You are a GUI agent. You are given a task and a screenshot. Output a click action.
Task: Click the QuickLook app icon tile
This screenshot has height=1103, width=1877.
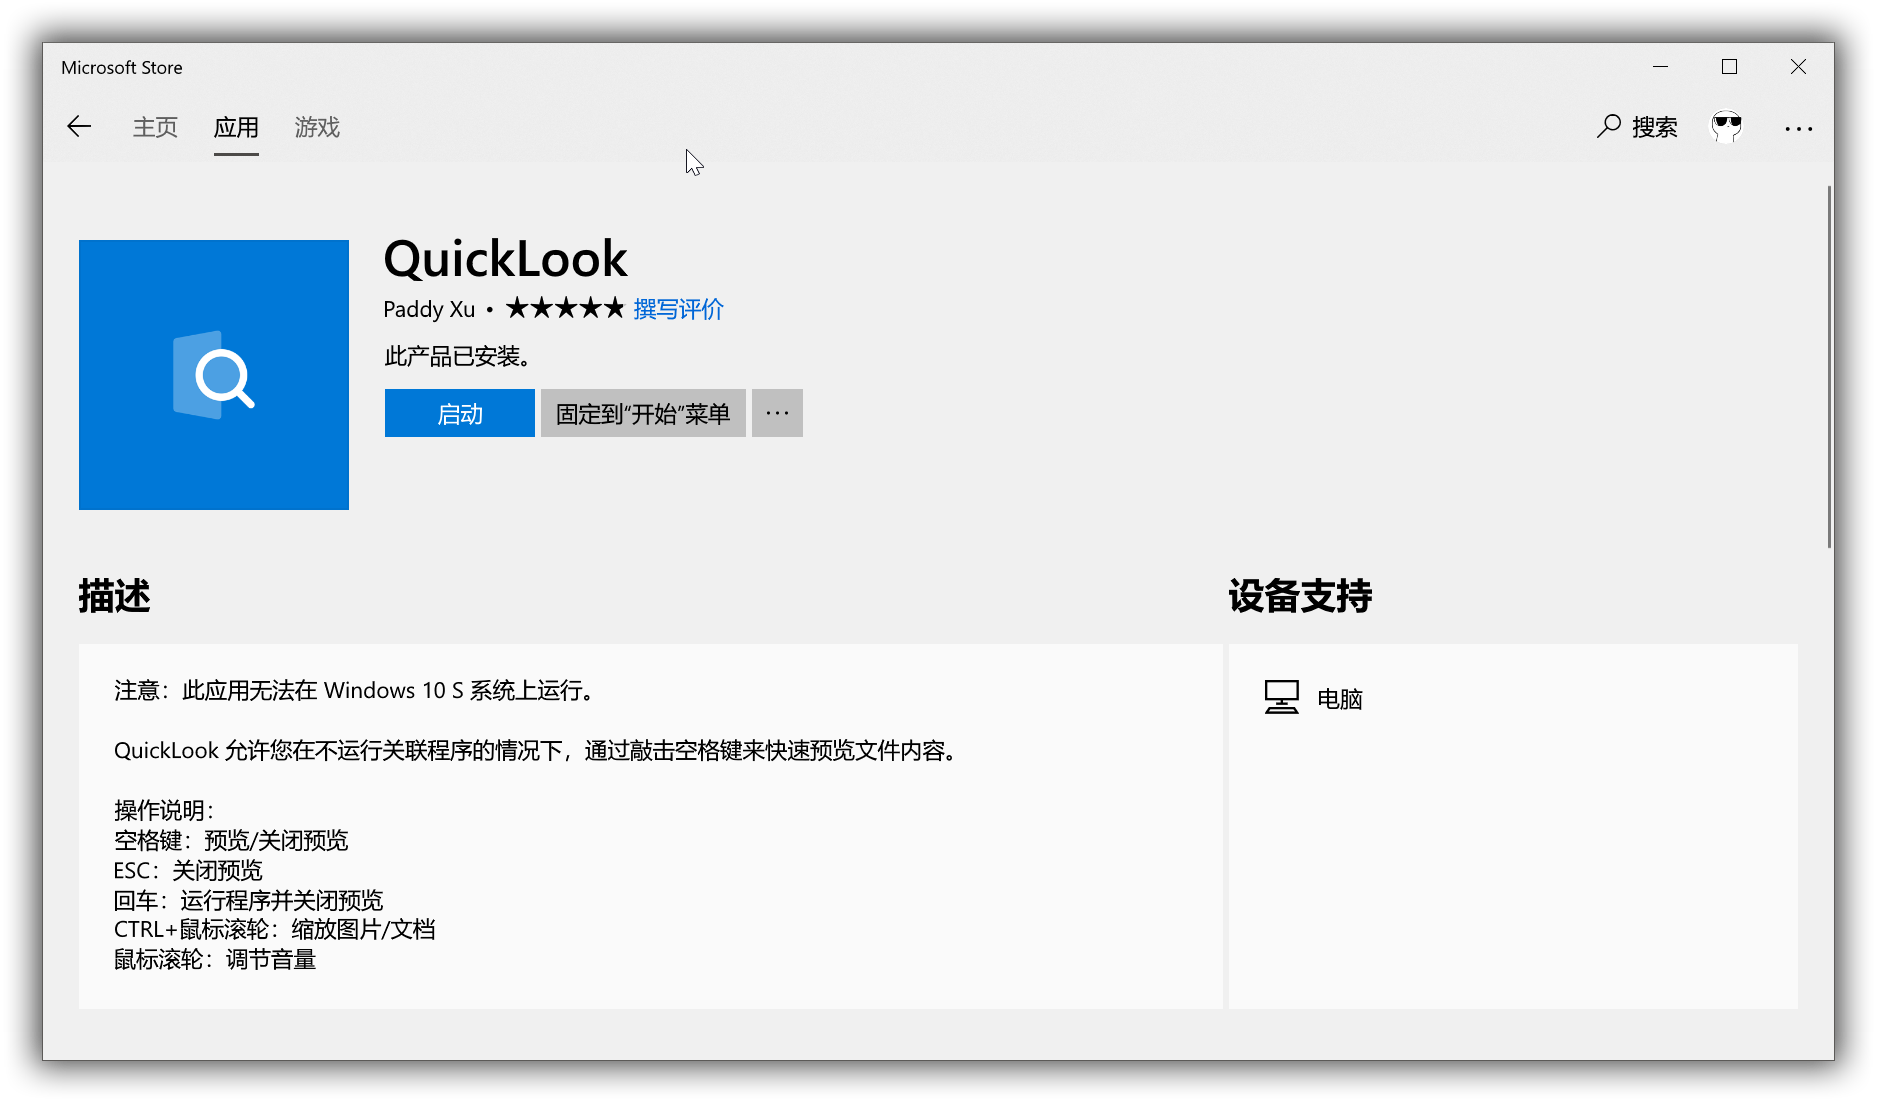[214, 375]
